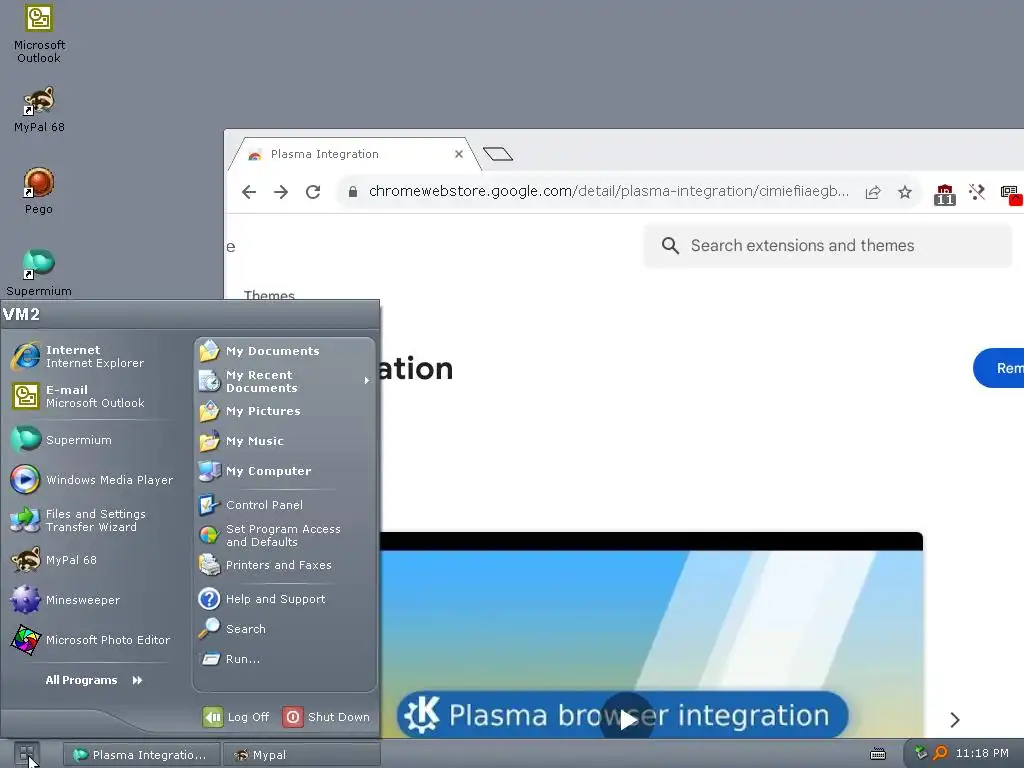This screenshot has height=768, width=1024.
Task: Open My Pictures folder
Action: pyautogui.click(x=285, y=411)
